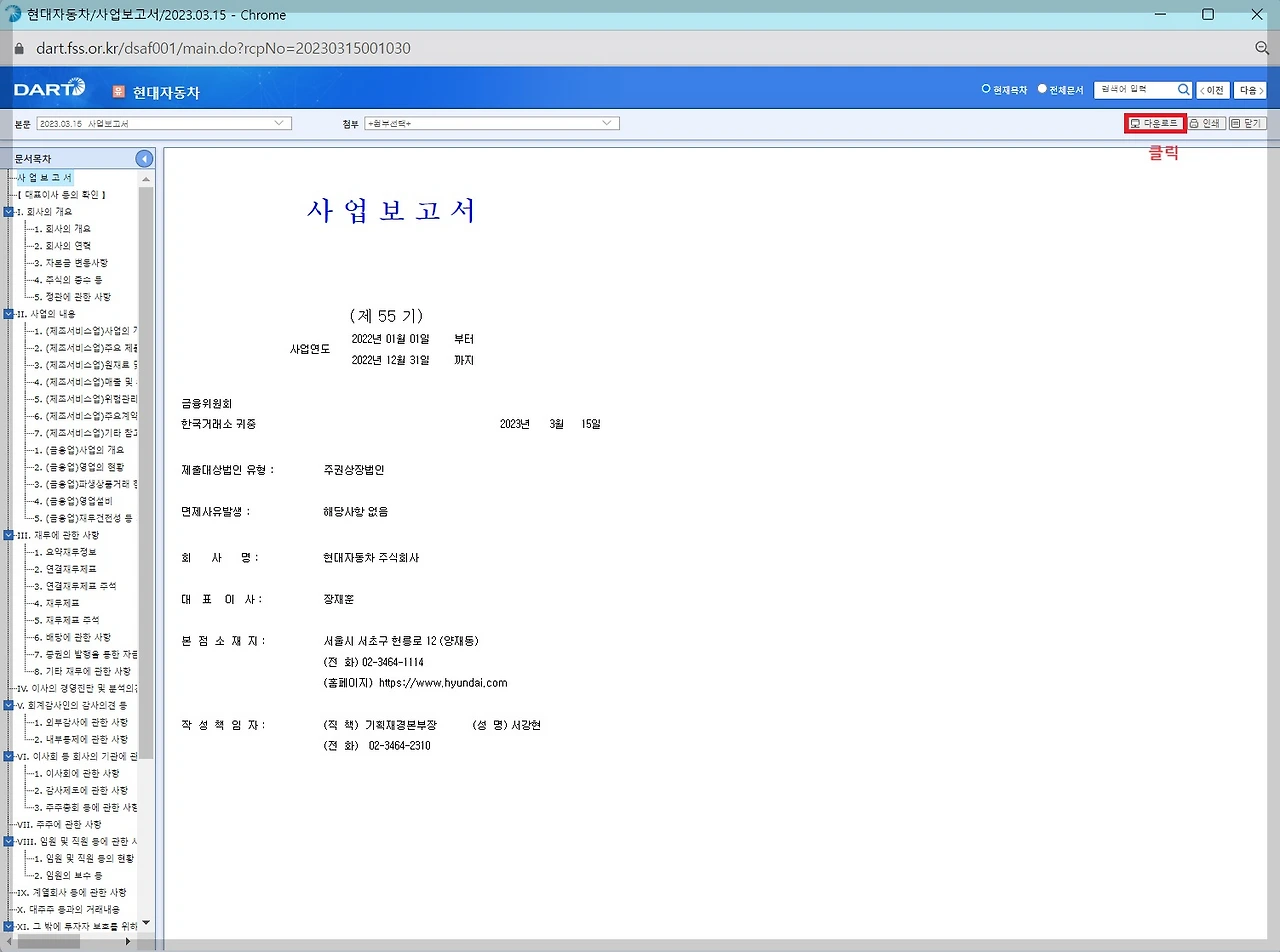The height and width of the screenshot is (952, 1280).
Task: Open the hyundai.com homepage link
Action: pos(443,683)
